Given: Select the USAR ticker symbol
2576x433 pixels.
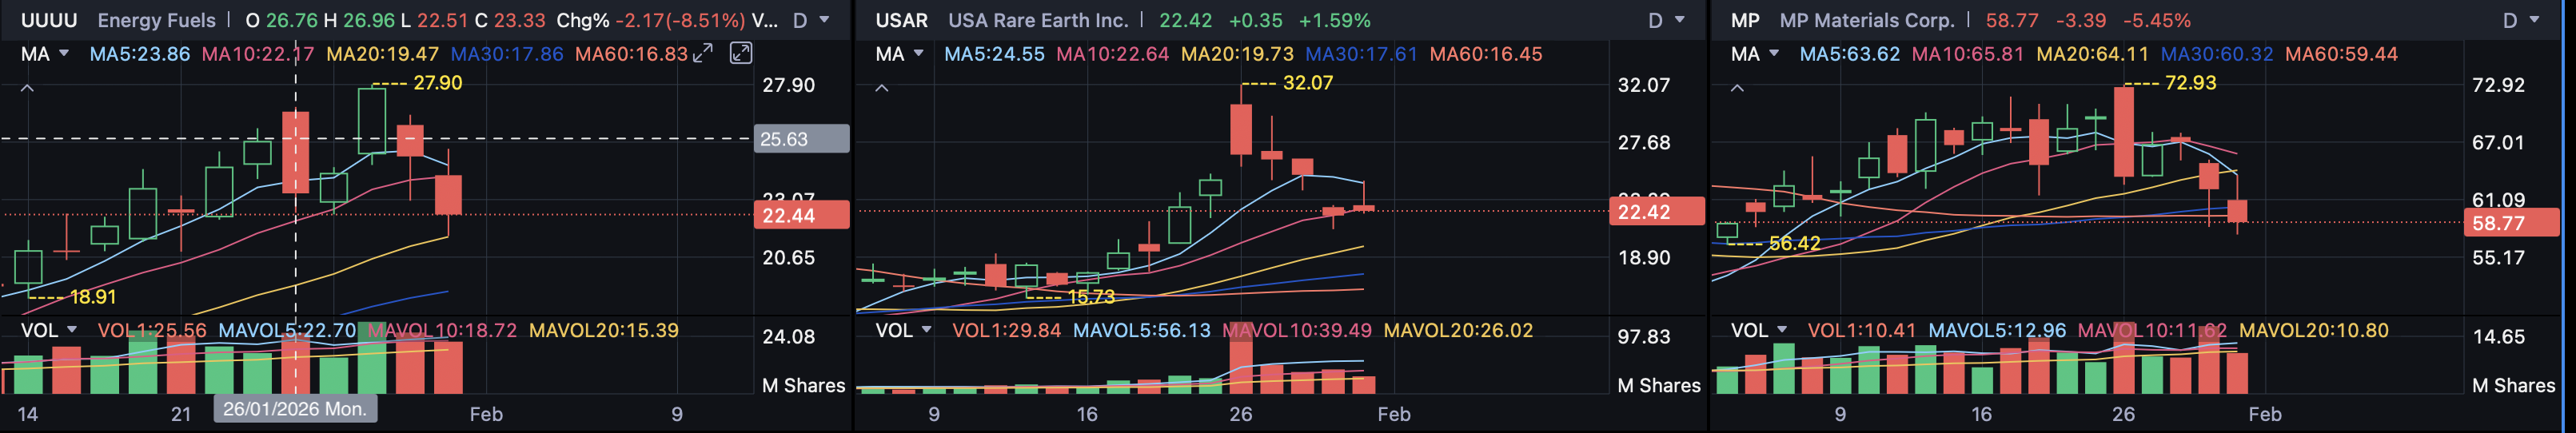Looking at the screenshot, I should (x=901, y=20).
